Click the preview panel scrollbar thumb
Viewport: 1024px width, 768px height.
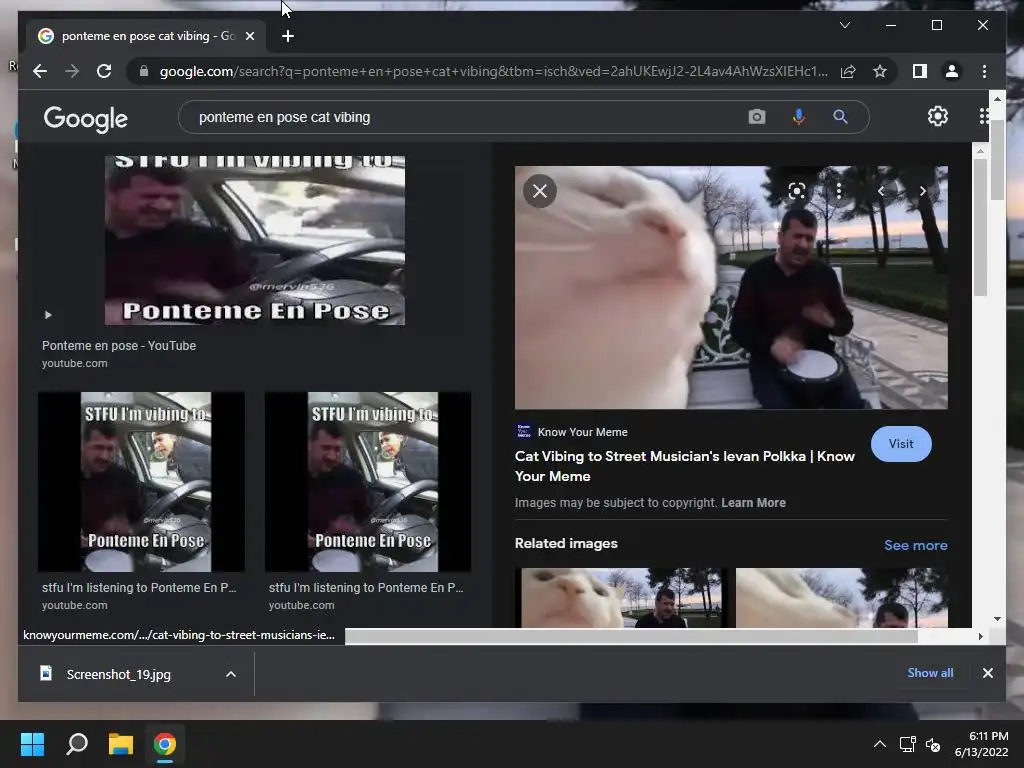[x=980, y=227]
